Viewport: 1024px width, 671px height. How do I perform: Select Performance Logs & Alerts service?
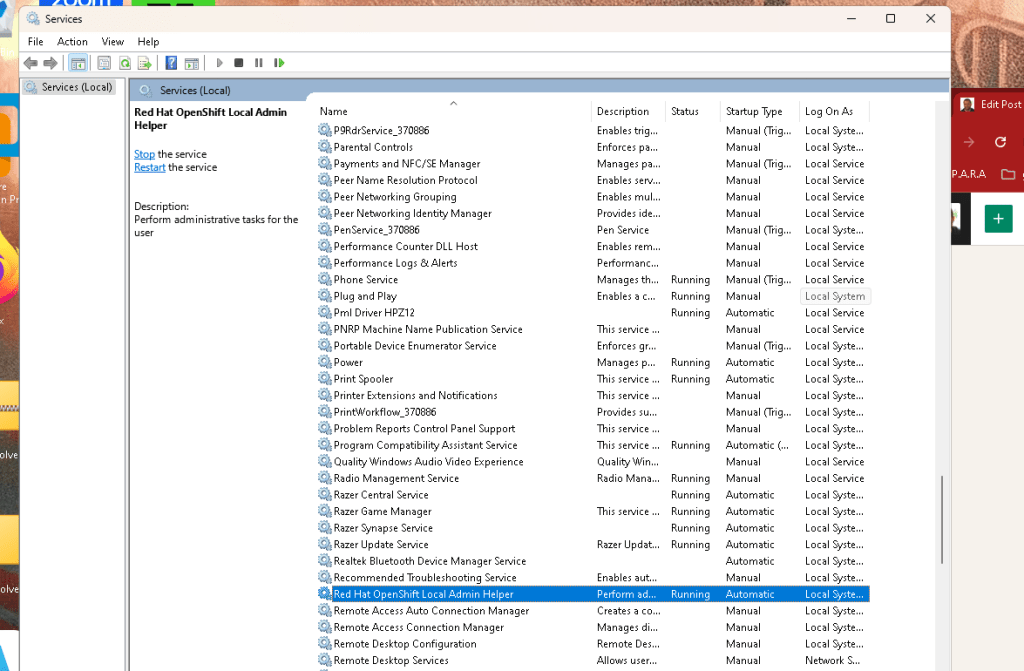pos(593,263)
